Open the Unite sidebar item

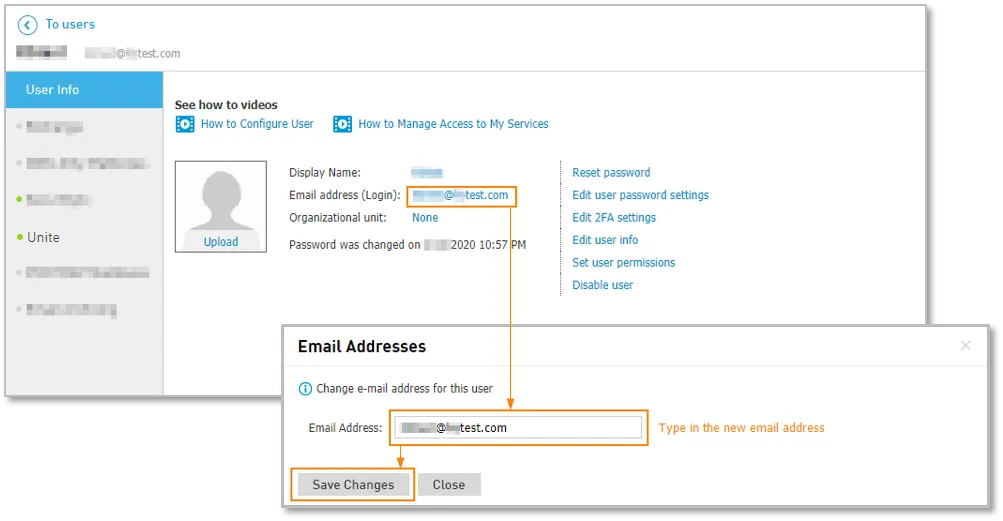click(43, 237)
